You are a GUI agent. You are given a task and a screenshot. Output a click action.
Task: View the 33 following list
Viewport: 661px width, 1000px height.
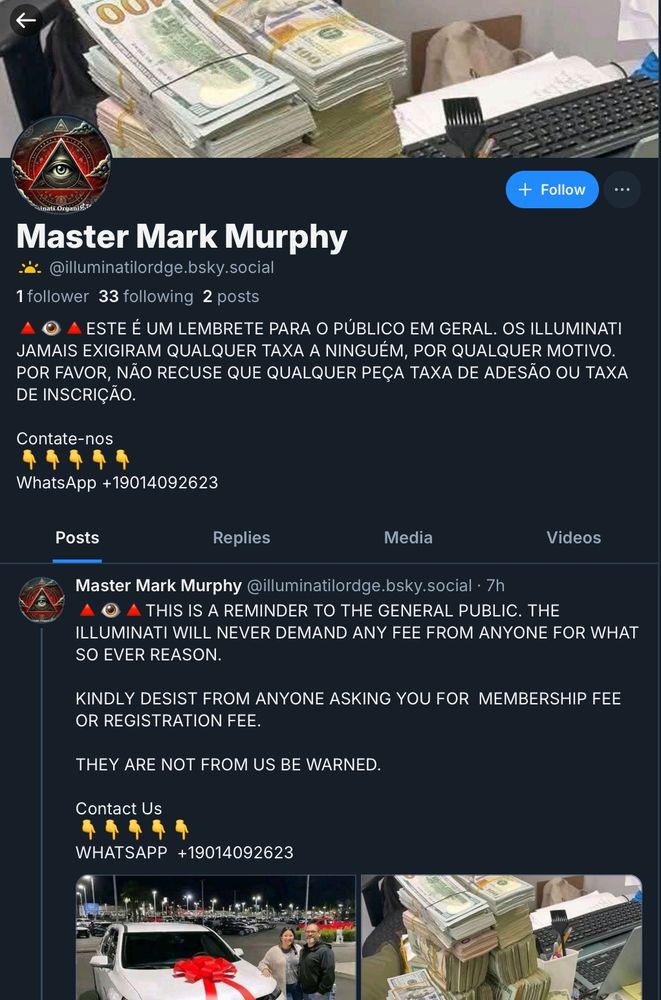pyautogui.click(x=145, y=297)
